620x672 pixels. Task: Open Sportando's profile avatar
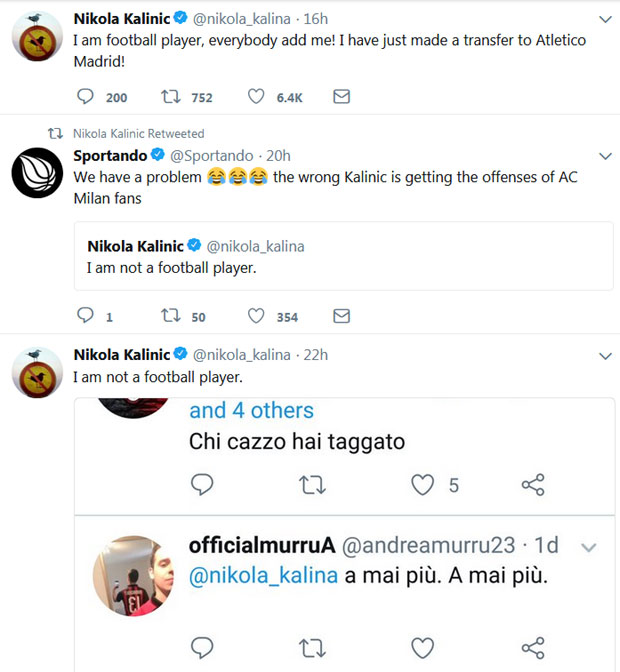38,174
